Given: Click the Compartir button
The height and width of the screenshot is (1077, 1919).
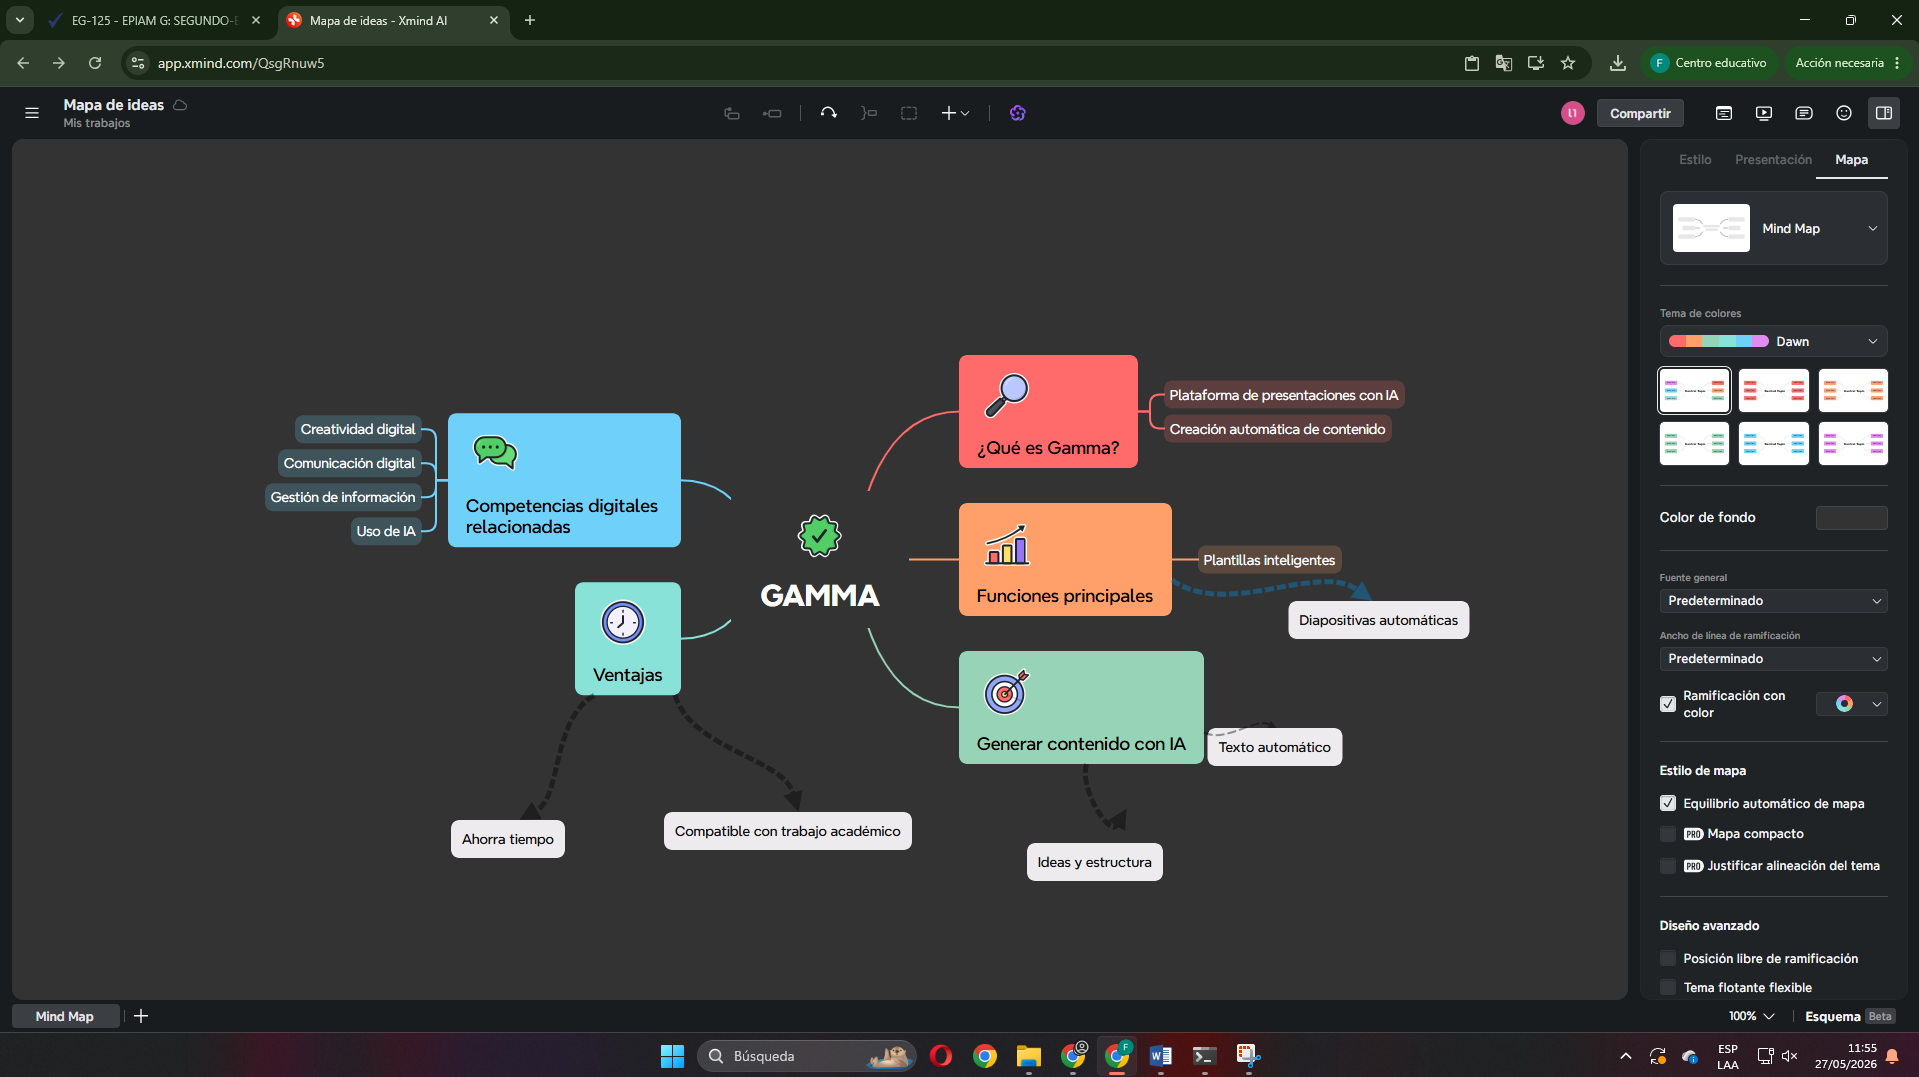Looking at the screenshot, I should [1639, 113].
